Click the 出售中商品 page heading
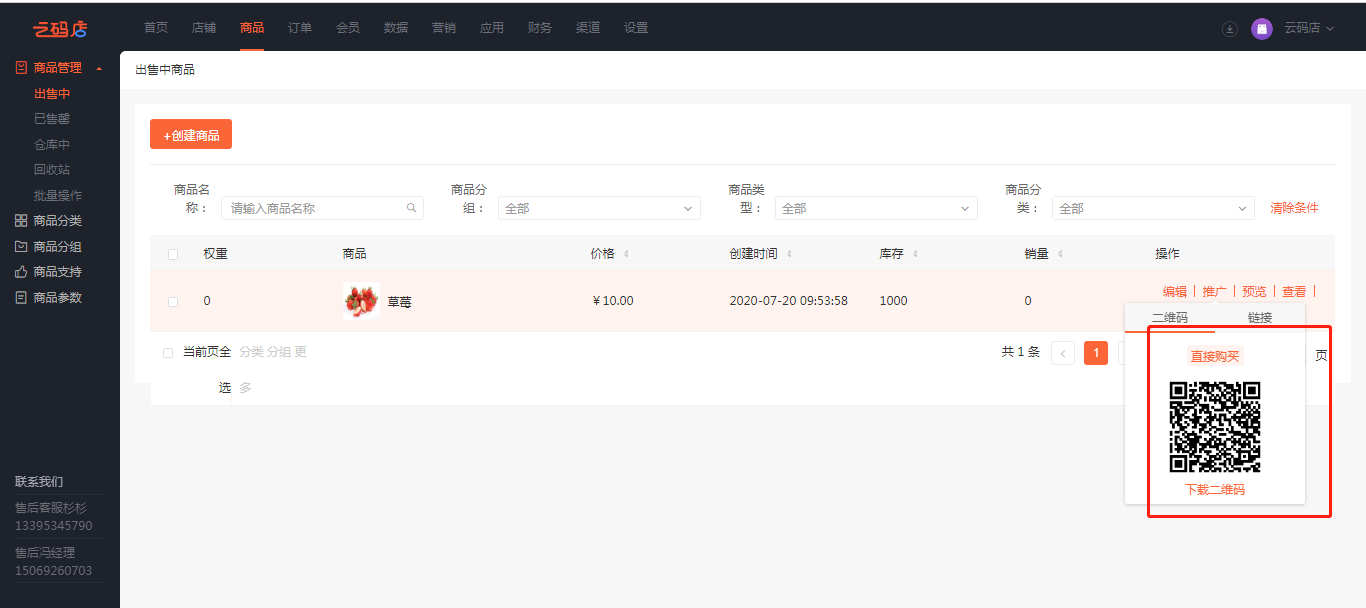 [165, 70]
